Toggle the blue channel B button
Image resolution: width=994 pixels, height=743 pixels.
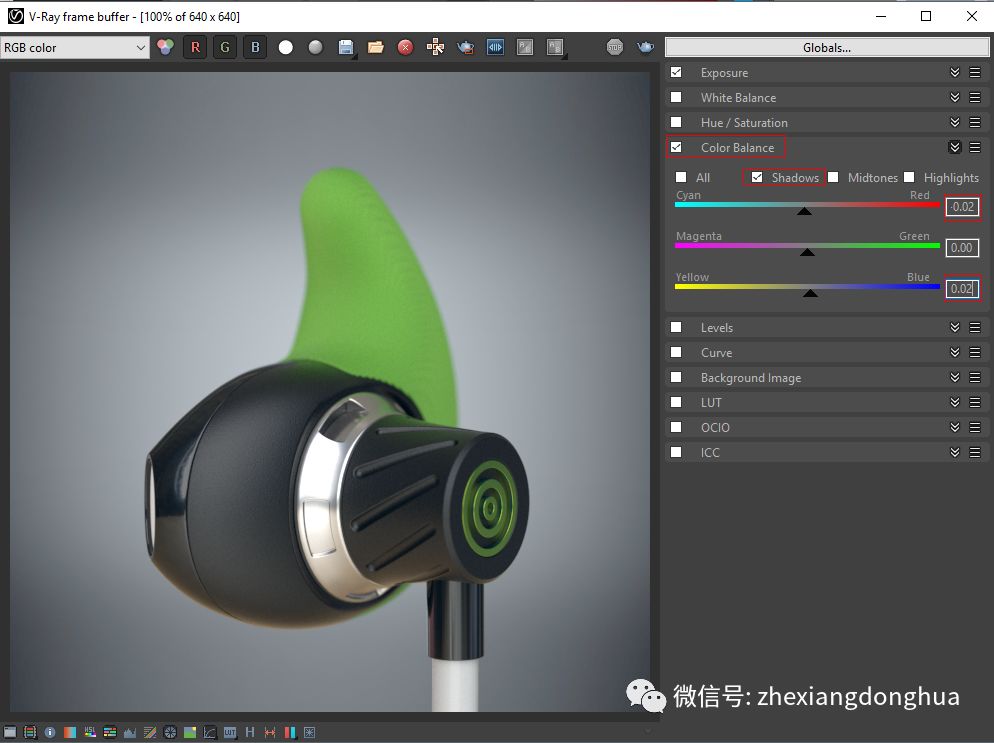255,48
